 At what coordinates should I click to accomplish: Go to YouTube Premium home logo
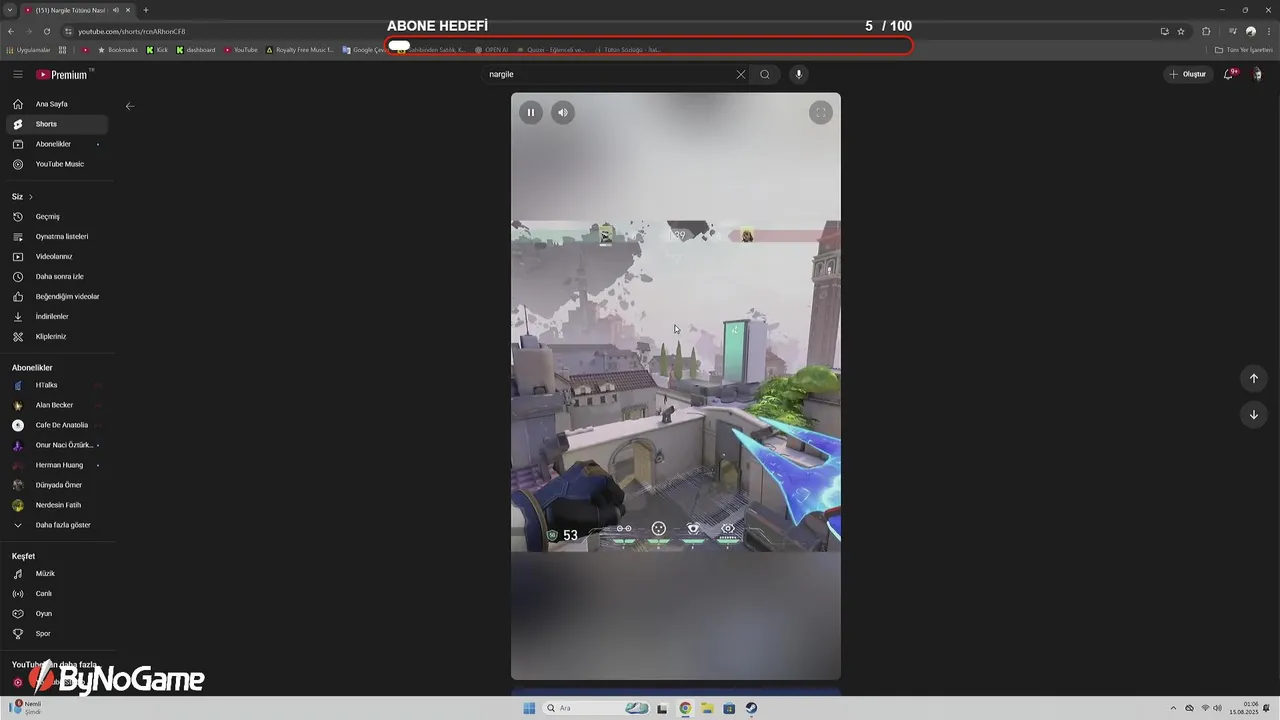coord(65,74)
